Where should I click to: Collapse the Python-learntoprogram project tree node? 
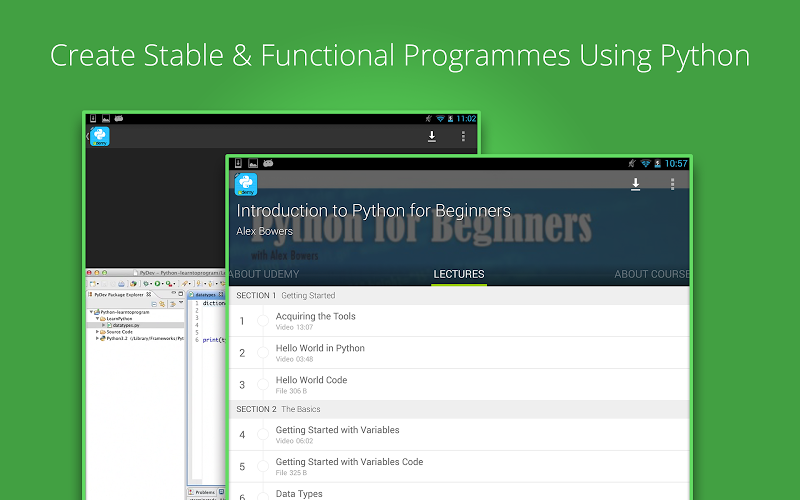(91, 312)
